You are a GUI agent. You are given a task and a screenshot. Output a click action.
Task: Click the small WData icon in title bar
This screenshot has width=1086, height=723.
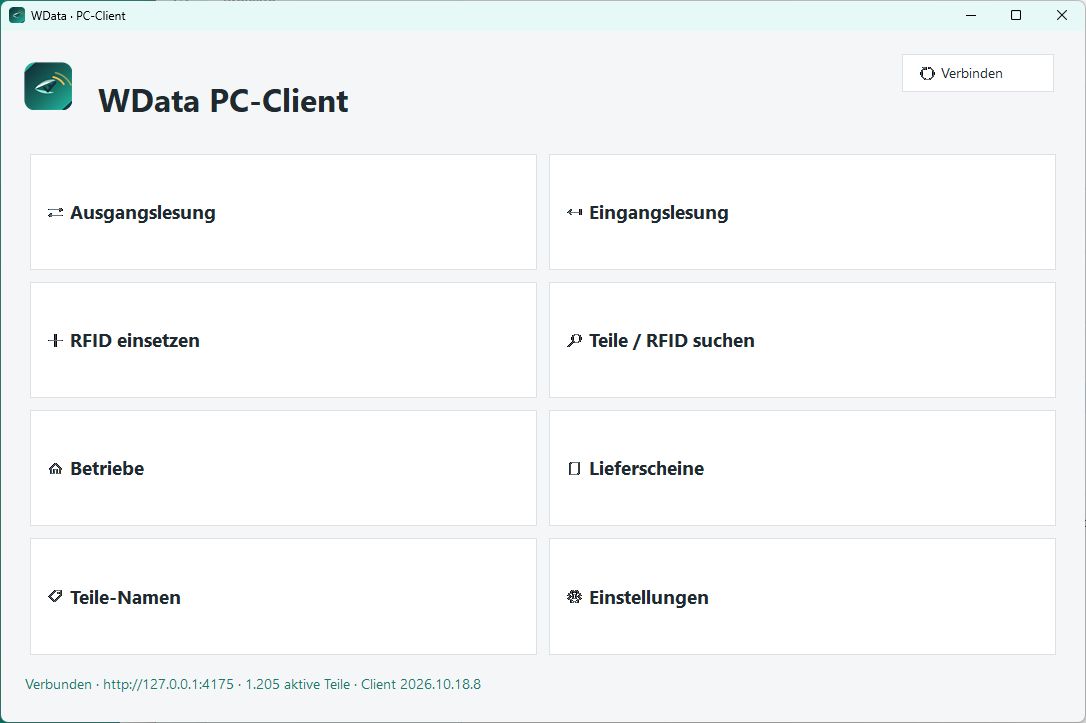[17, 15]
